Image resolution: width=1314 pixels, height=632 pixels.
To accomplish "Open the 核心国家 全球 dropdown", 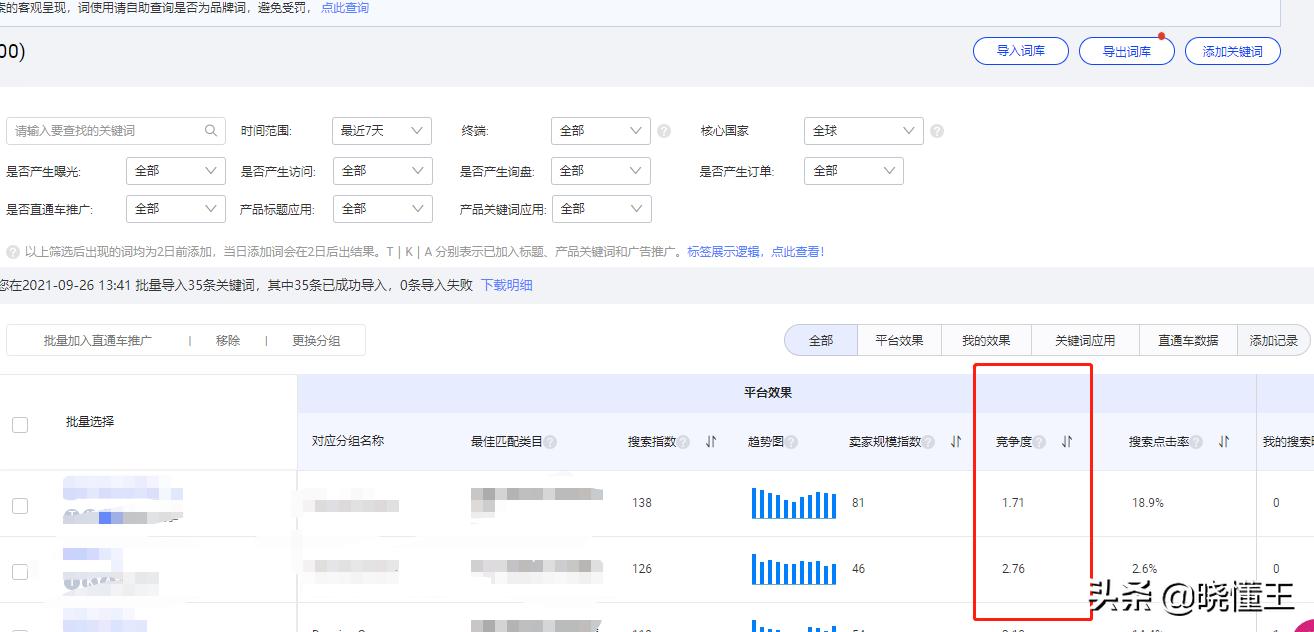I will click(862, 130).
